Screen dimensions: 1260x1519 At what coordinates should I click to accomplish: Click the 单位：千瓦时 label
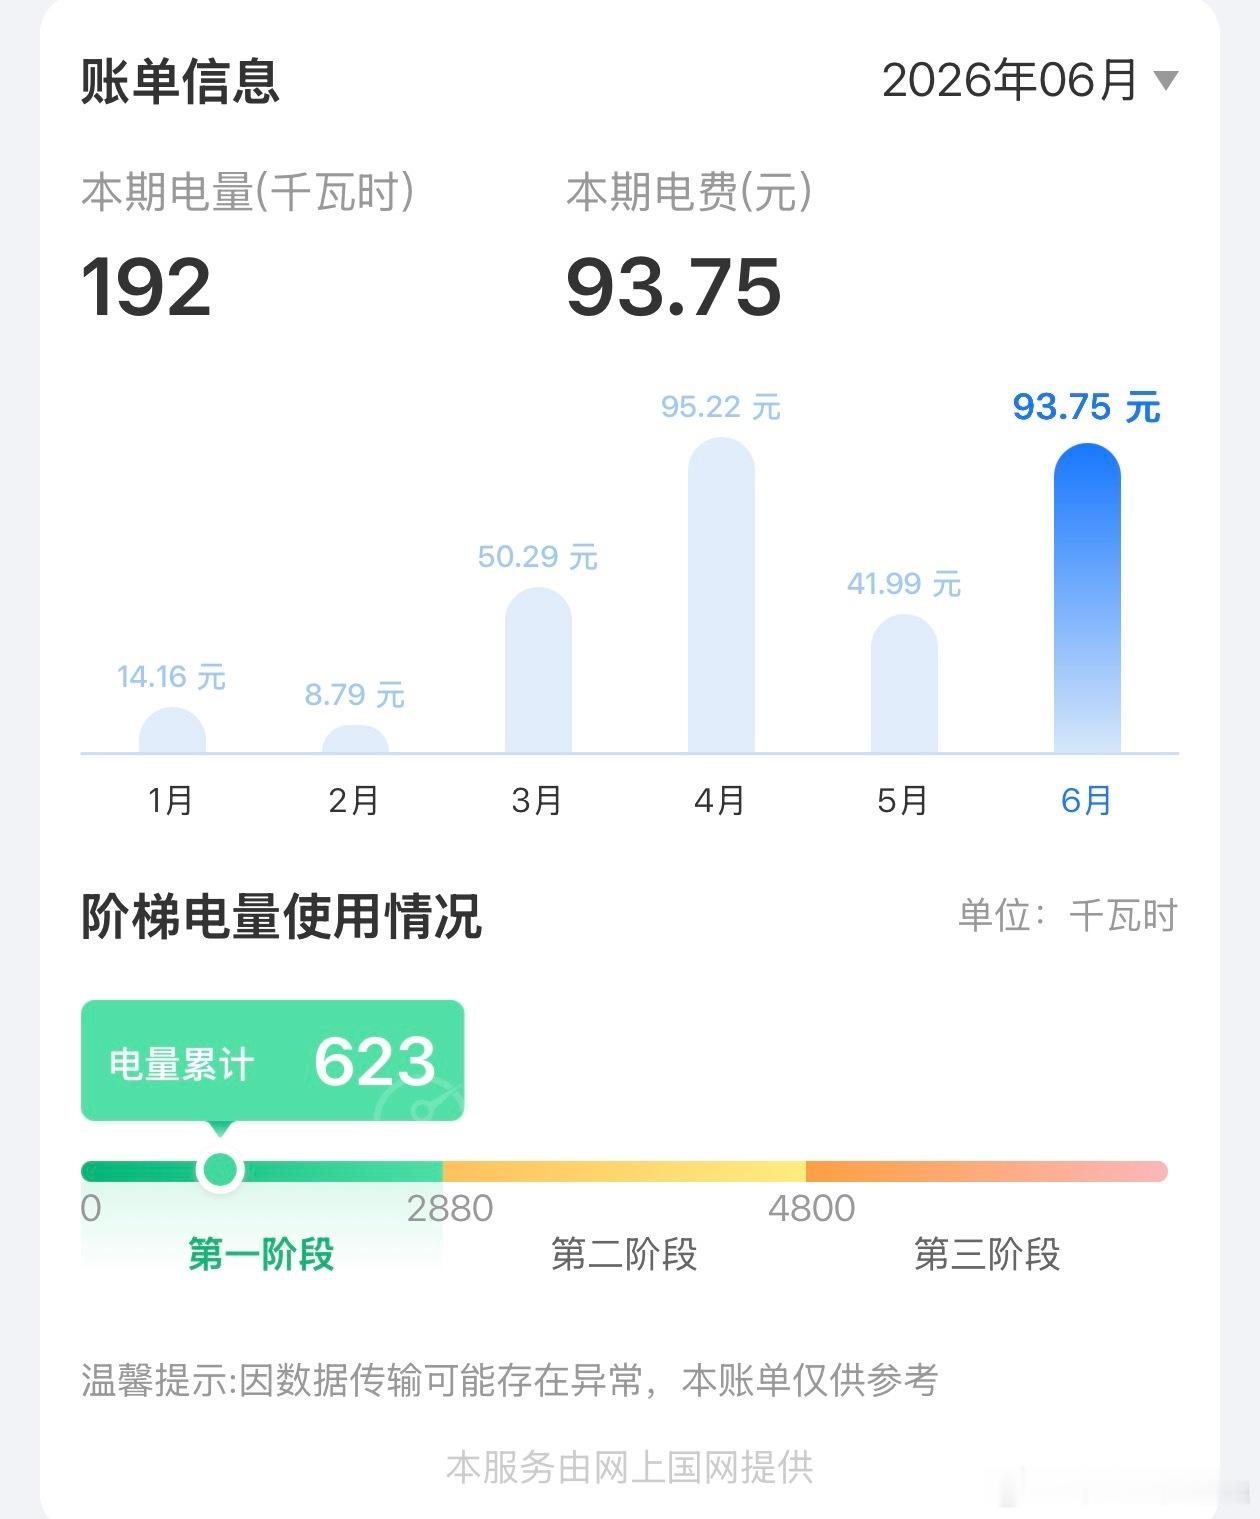[x=1068, y=915]
